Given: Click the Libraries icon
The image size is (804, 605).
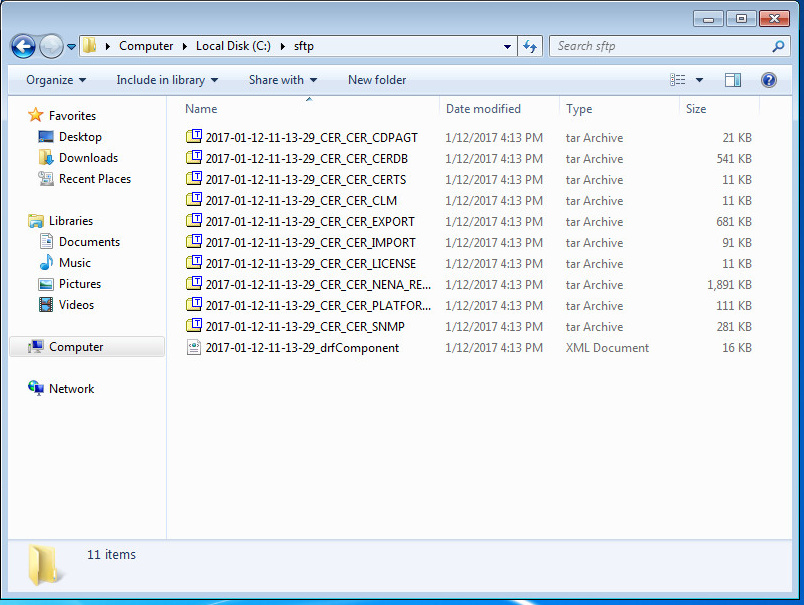Looking at the screenshot, I should [x=36, y=221].
